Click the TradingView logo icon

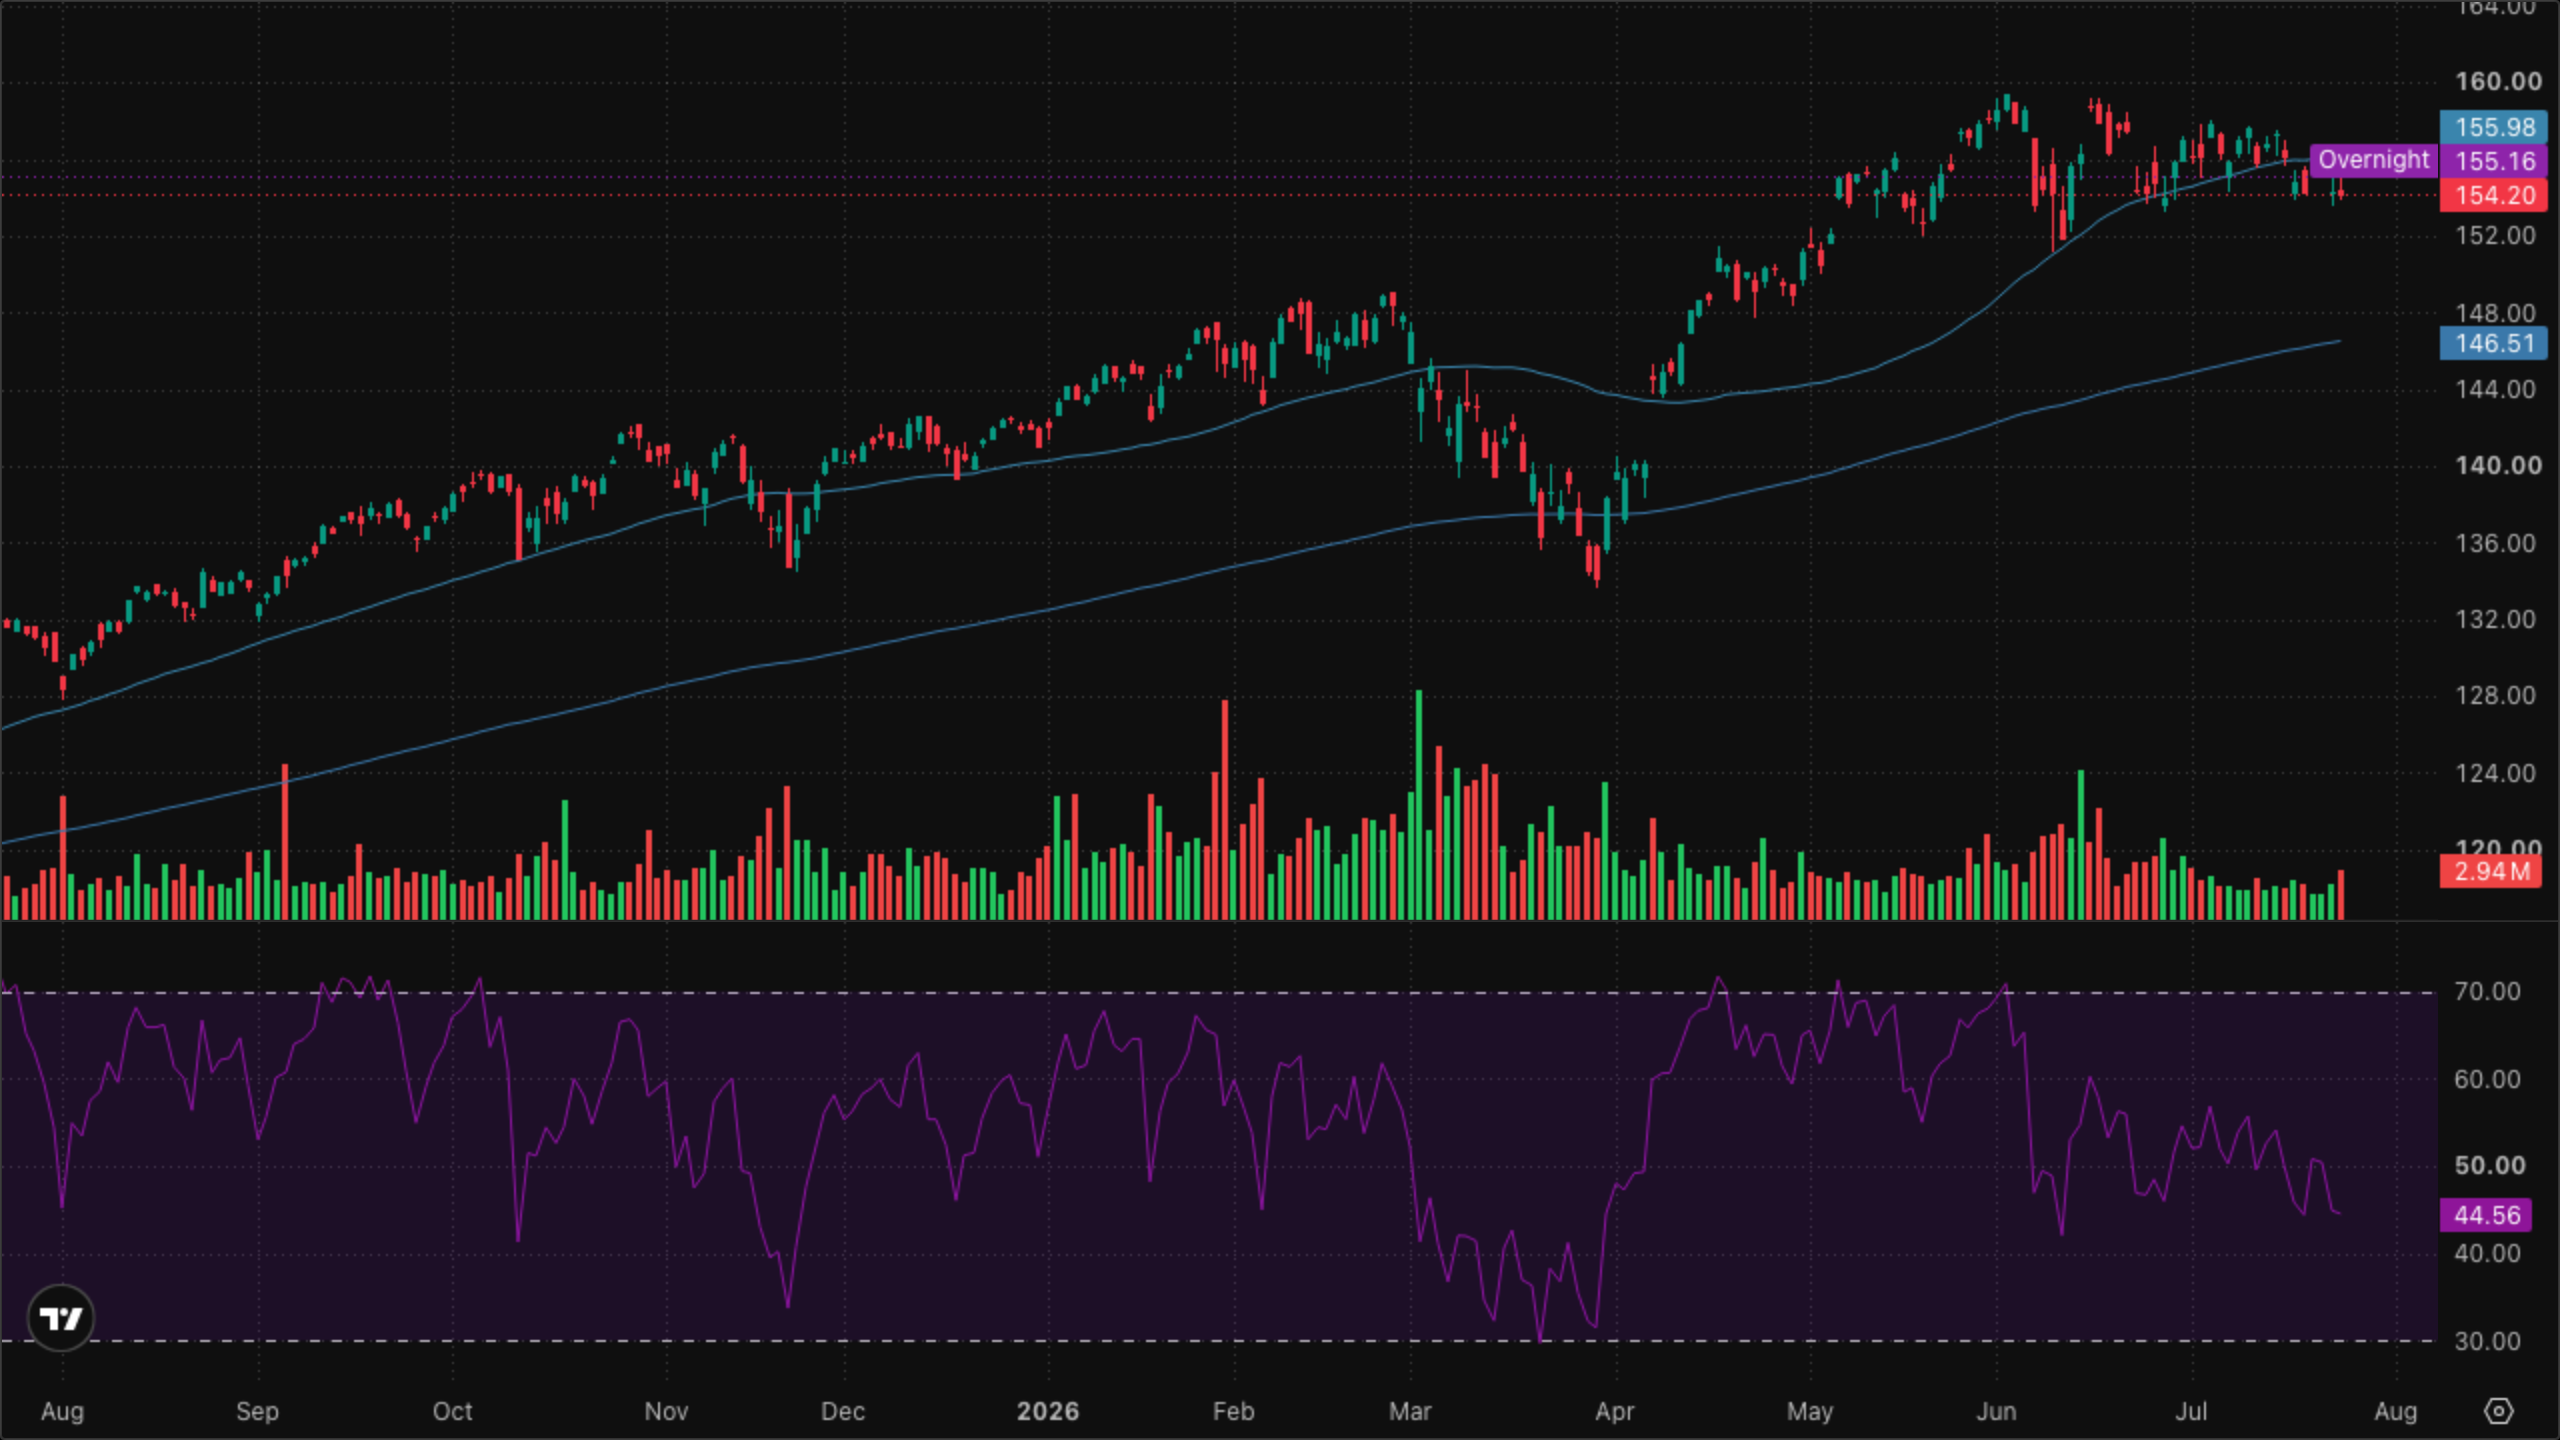point(61,1318)
